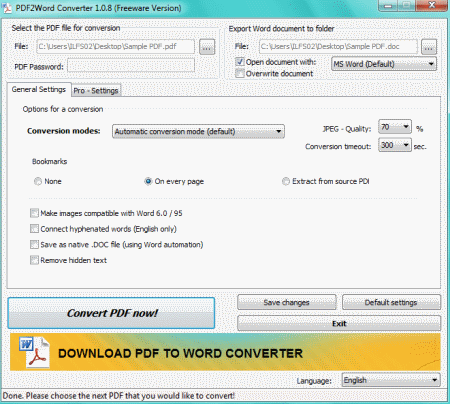Click the export .doc file path field

point(338,46)
